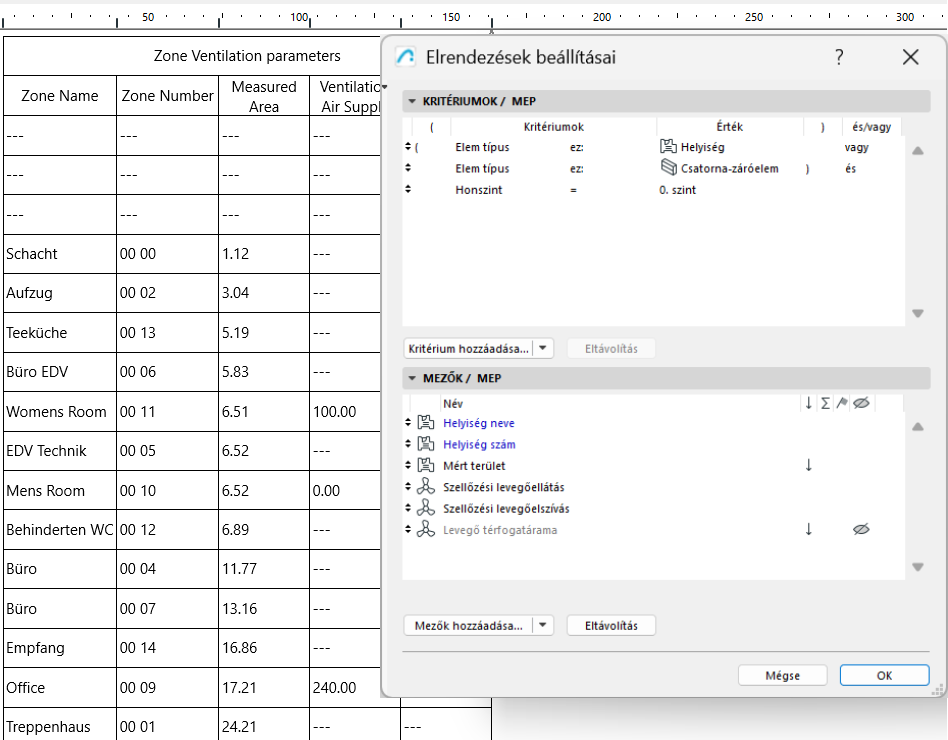Click the reorder handle next to Helyiség szám
This screenshot has height=740, width=948.
(x=406, y=444)
